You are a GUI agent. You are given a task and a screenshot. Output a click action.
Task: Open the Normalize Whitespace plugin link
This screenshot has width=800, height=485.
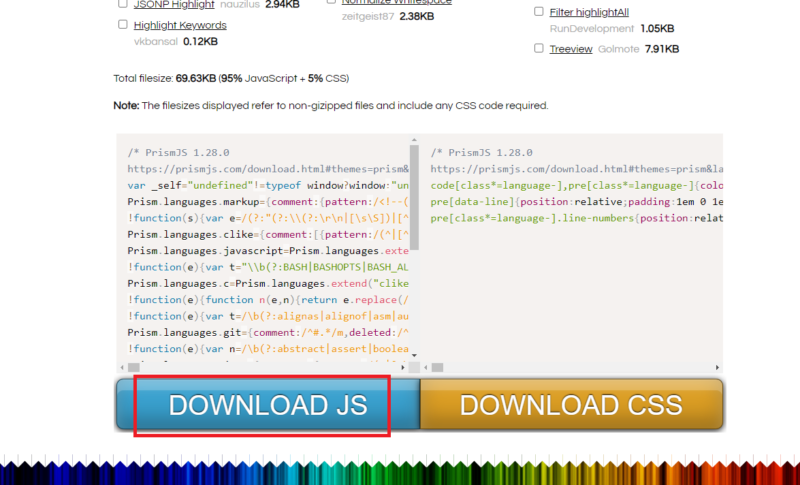397,2
